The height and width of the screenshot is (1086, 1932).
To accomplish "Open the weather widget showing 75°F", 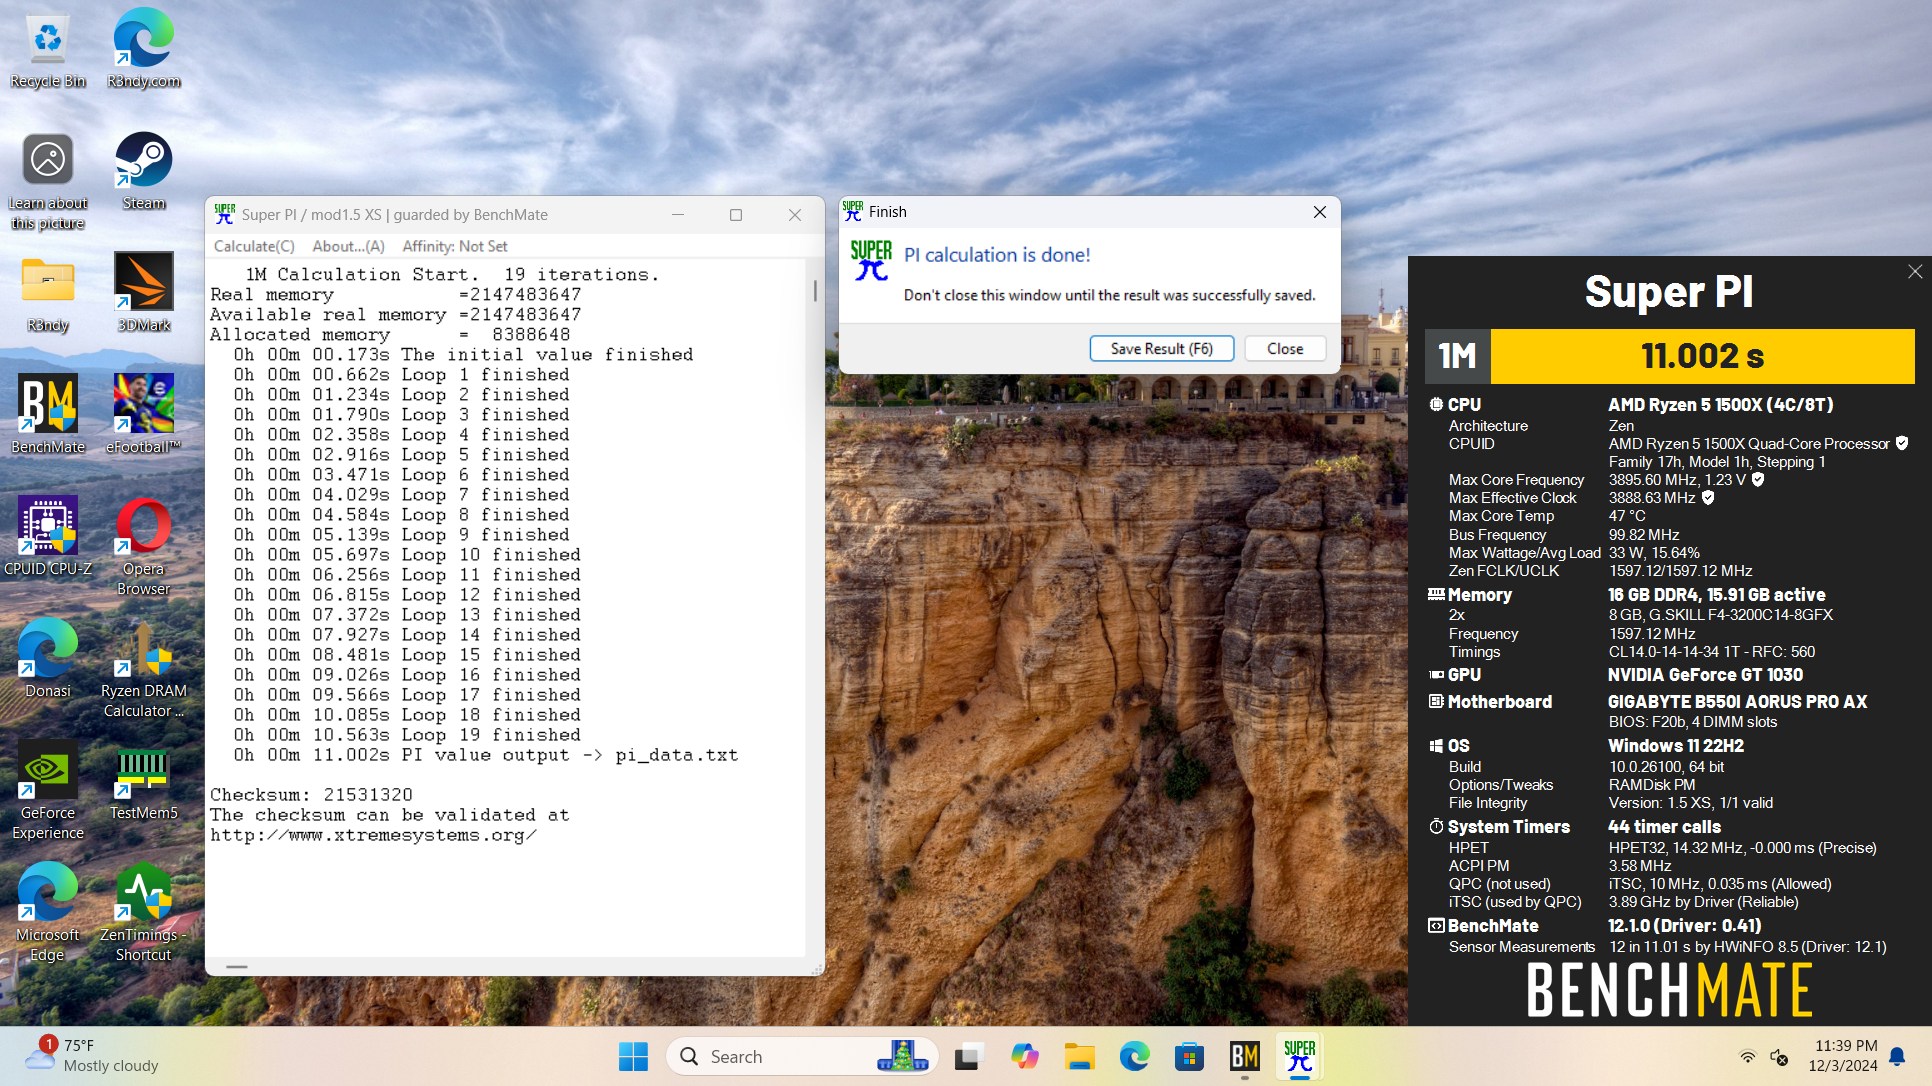I will coord(93,1056).
